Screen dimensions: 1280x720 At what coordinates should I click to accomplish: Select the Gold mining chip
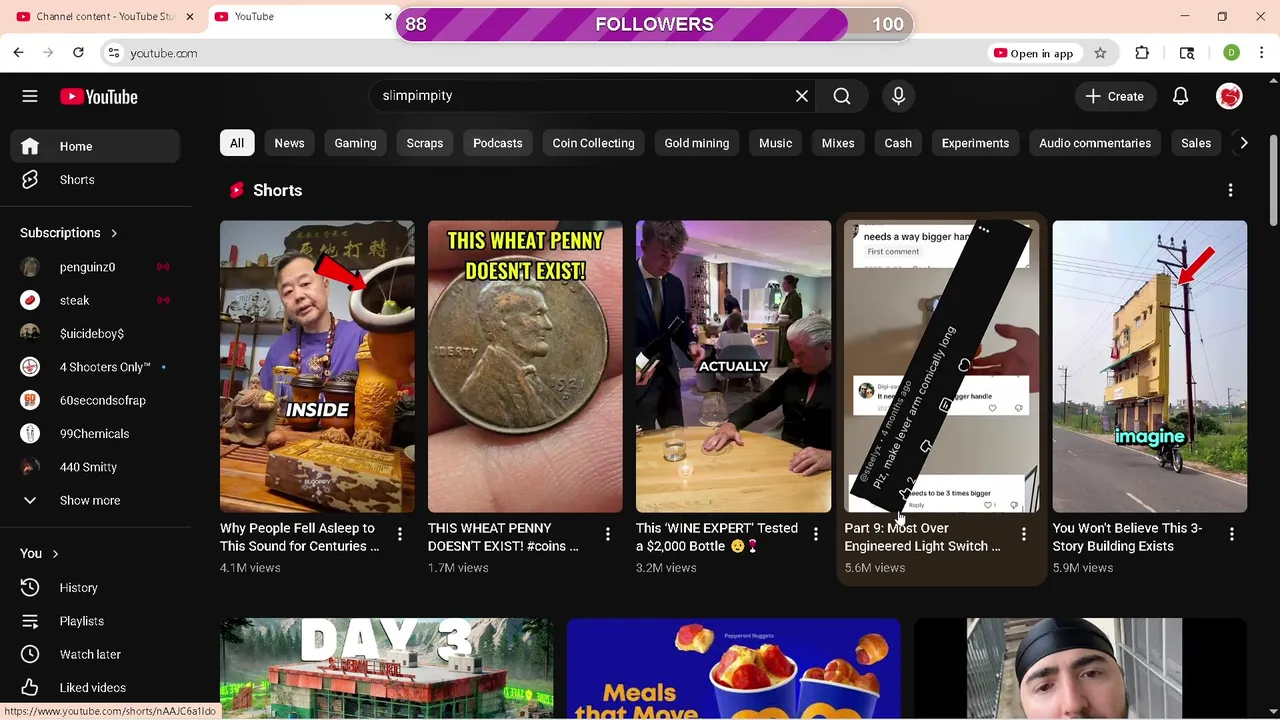(x=697, y=143)
